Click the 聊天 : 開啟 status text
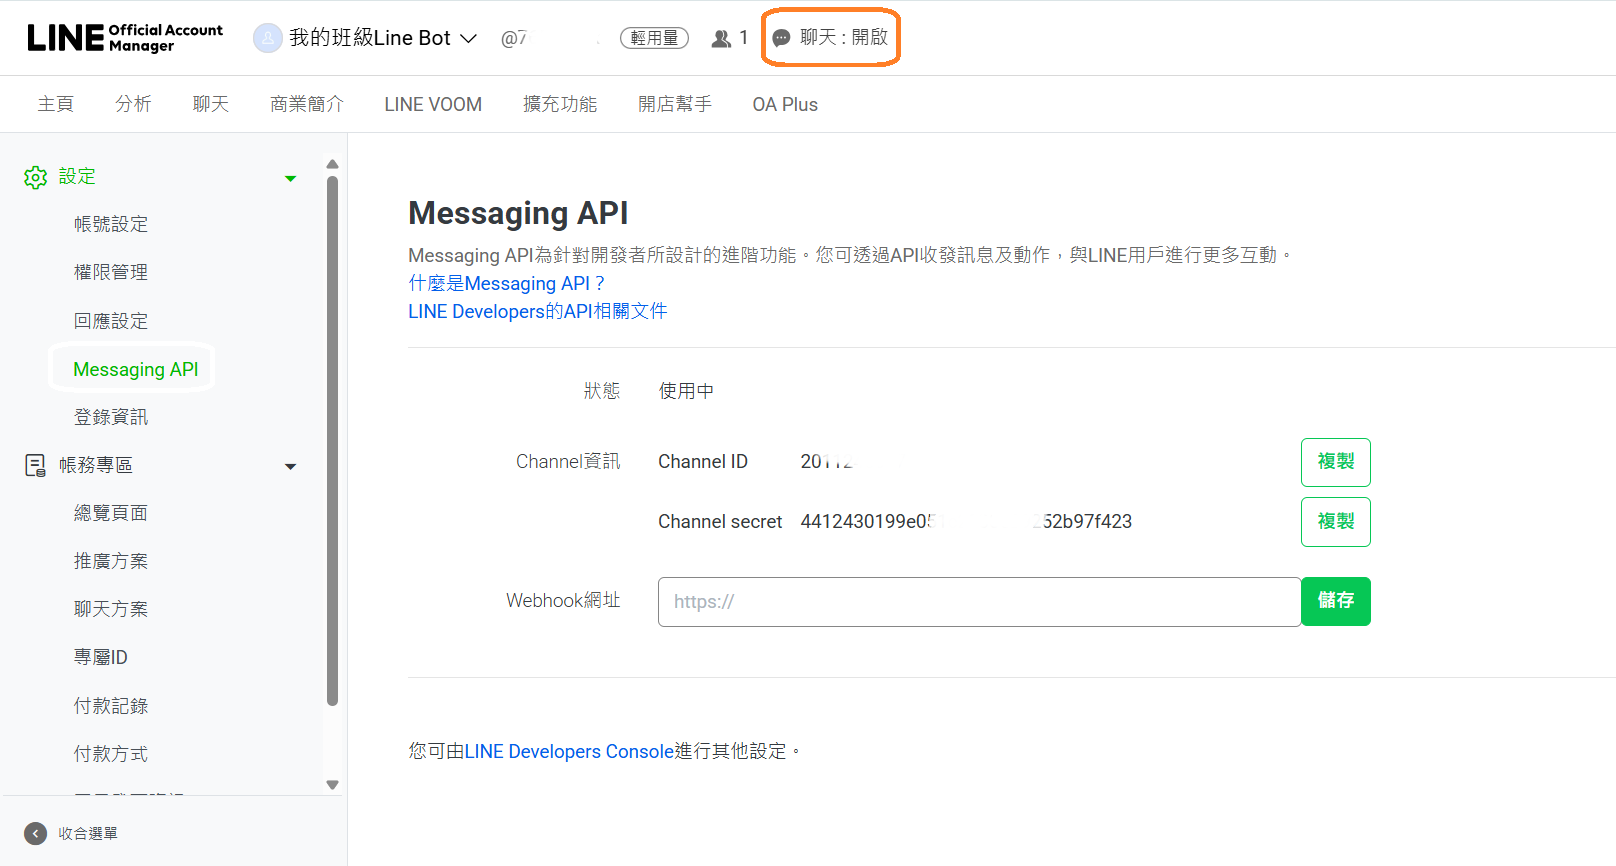Screen dimensions: 1616x866 click(844, 37)
